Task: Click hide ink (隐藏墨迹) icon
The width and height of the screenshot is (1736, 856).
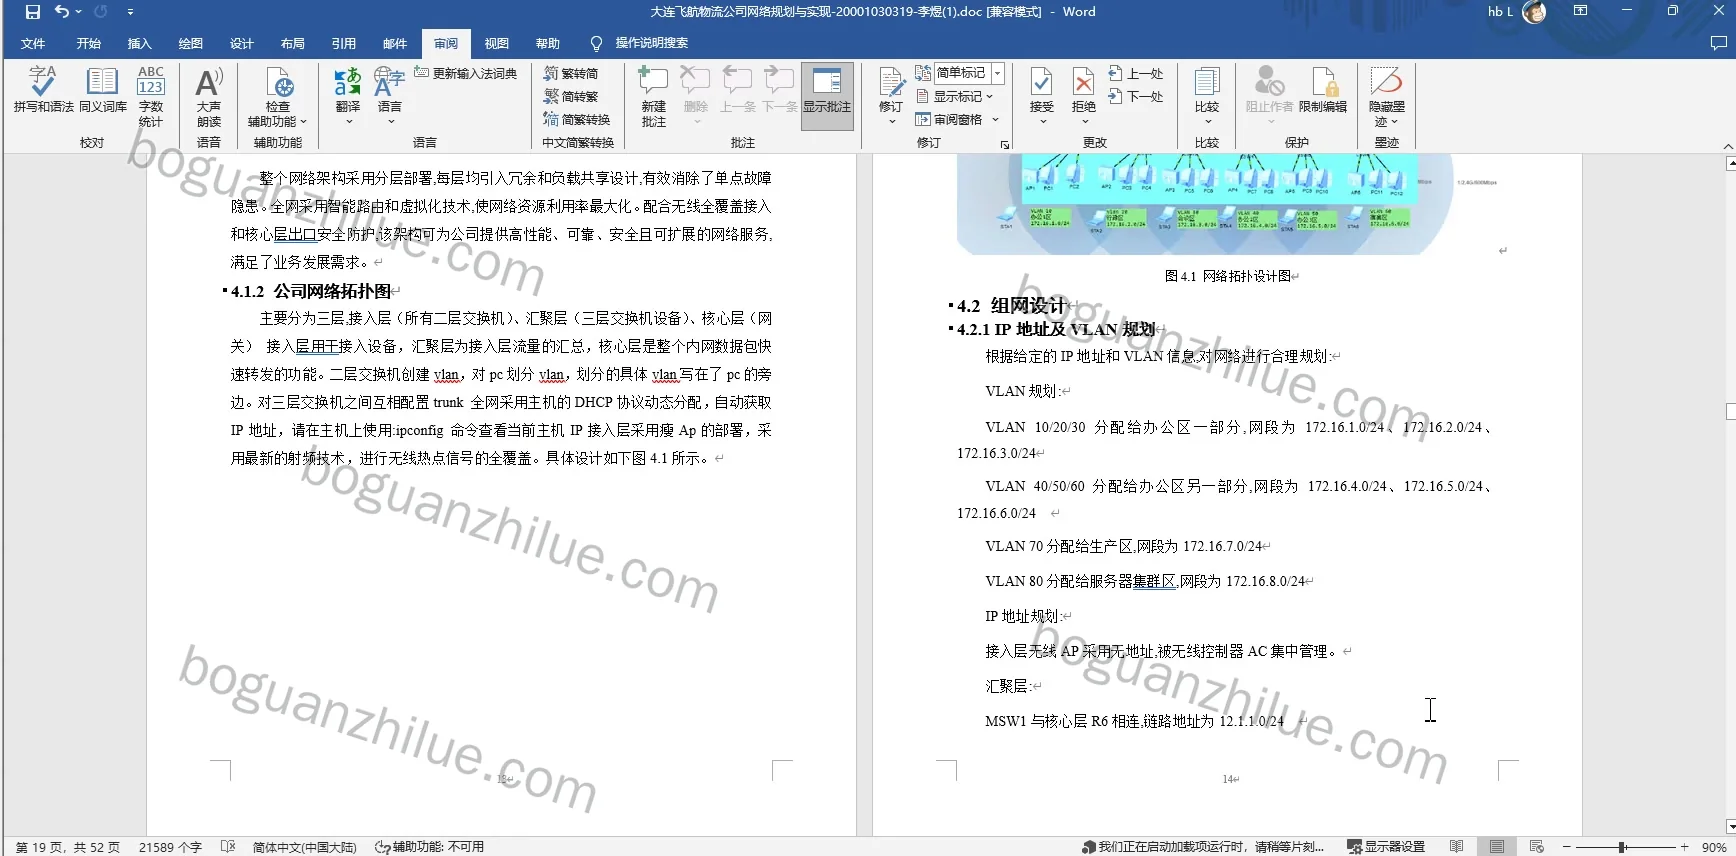Action: point(1387,81)
